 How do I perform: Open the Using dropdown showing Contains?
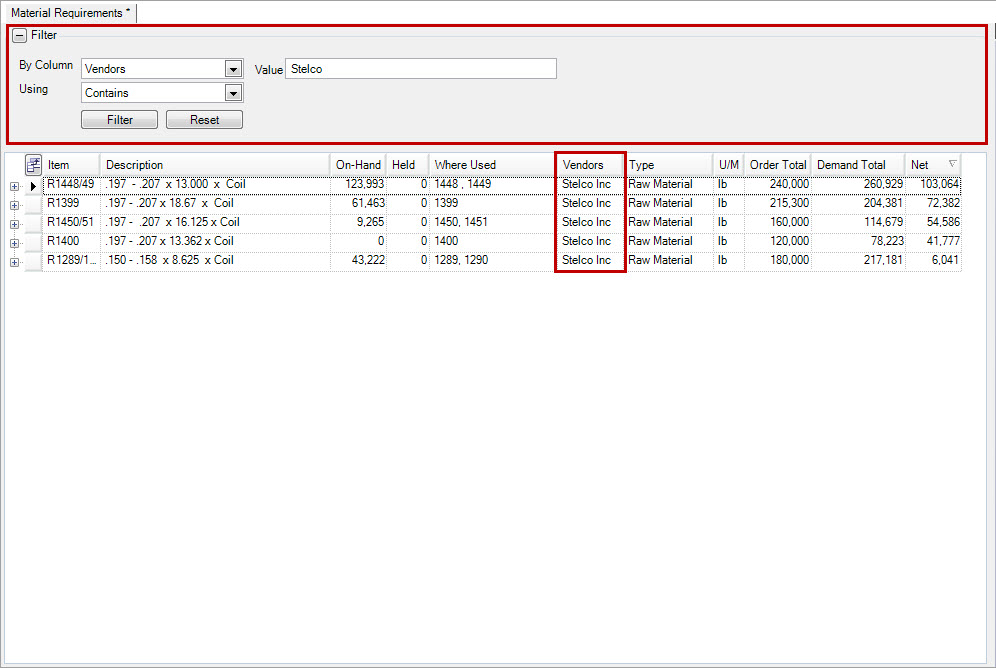pyautogui.click(x=234, y=93)
